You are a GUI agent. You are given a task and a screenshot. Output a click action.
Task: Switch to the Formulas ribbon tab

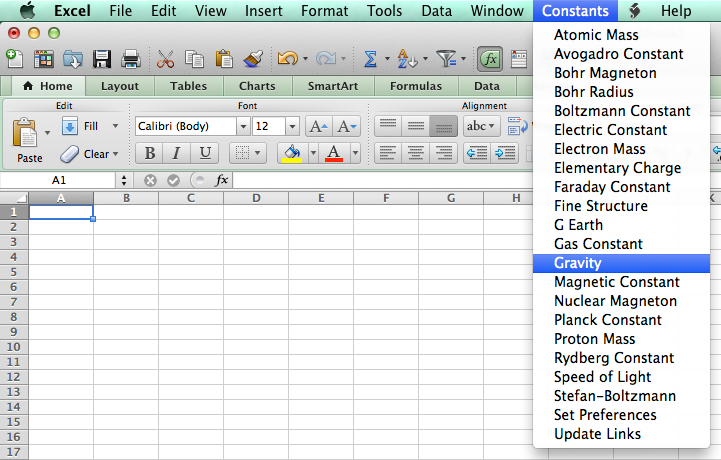(x=416, y=86)
